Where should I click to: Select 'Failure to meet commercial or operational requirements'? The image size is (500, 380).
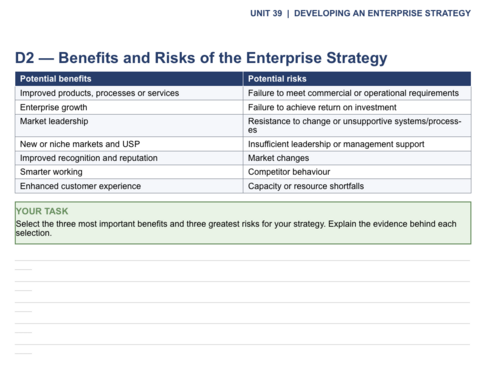(x=357, y=93)
